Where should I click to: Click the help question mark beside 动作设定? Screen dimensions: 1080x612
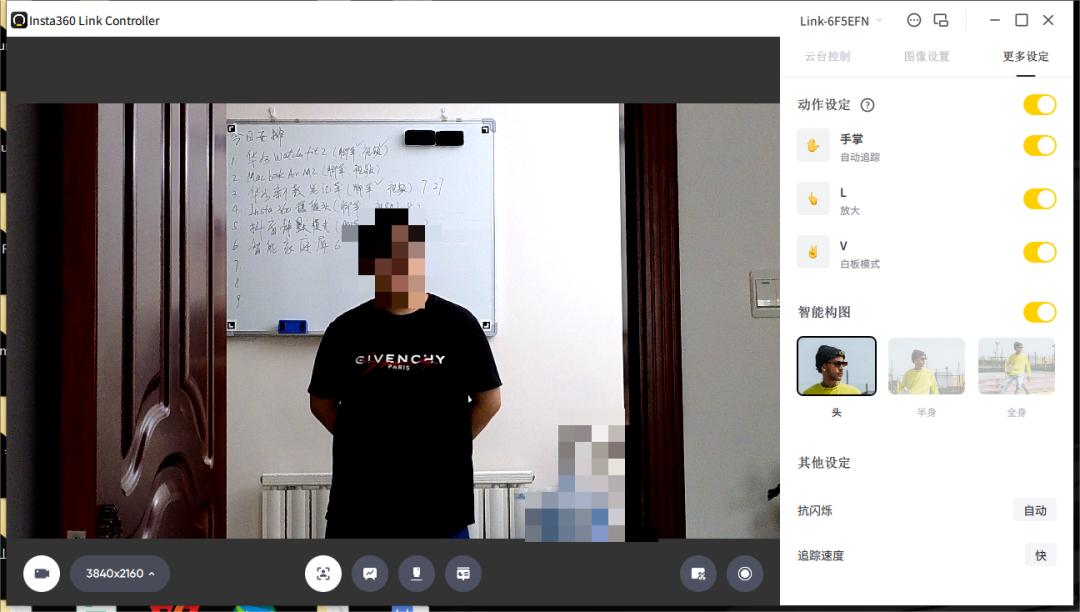pos(866,104)
